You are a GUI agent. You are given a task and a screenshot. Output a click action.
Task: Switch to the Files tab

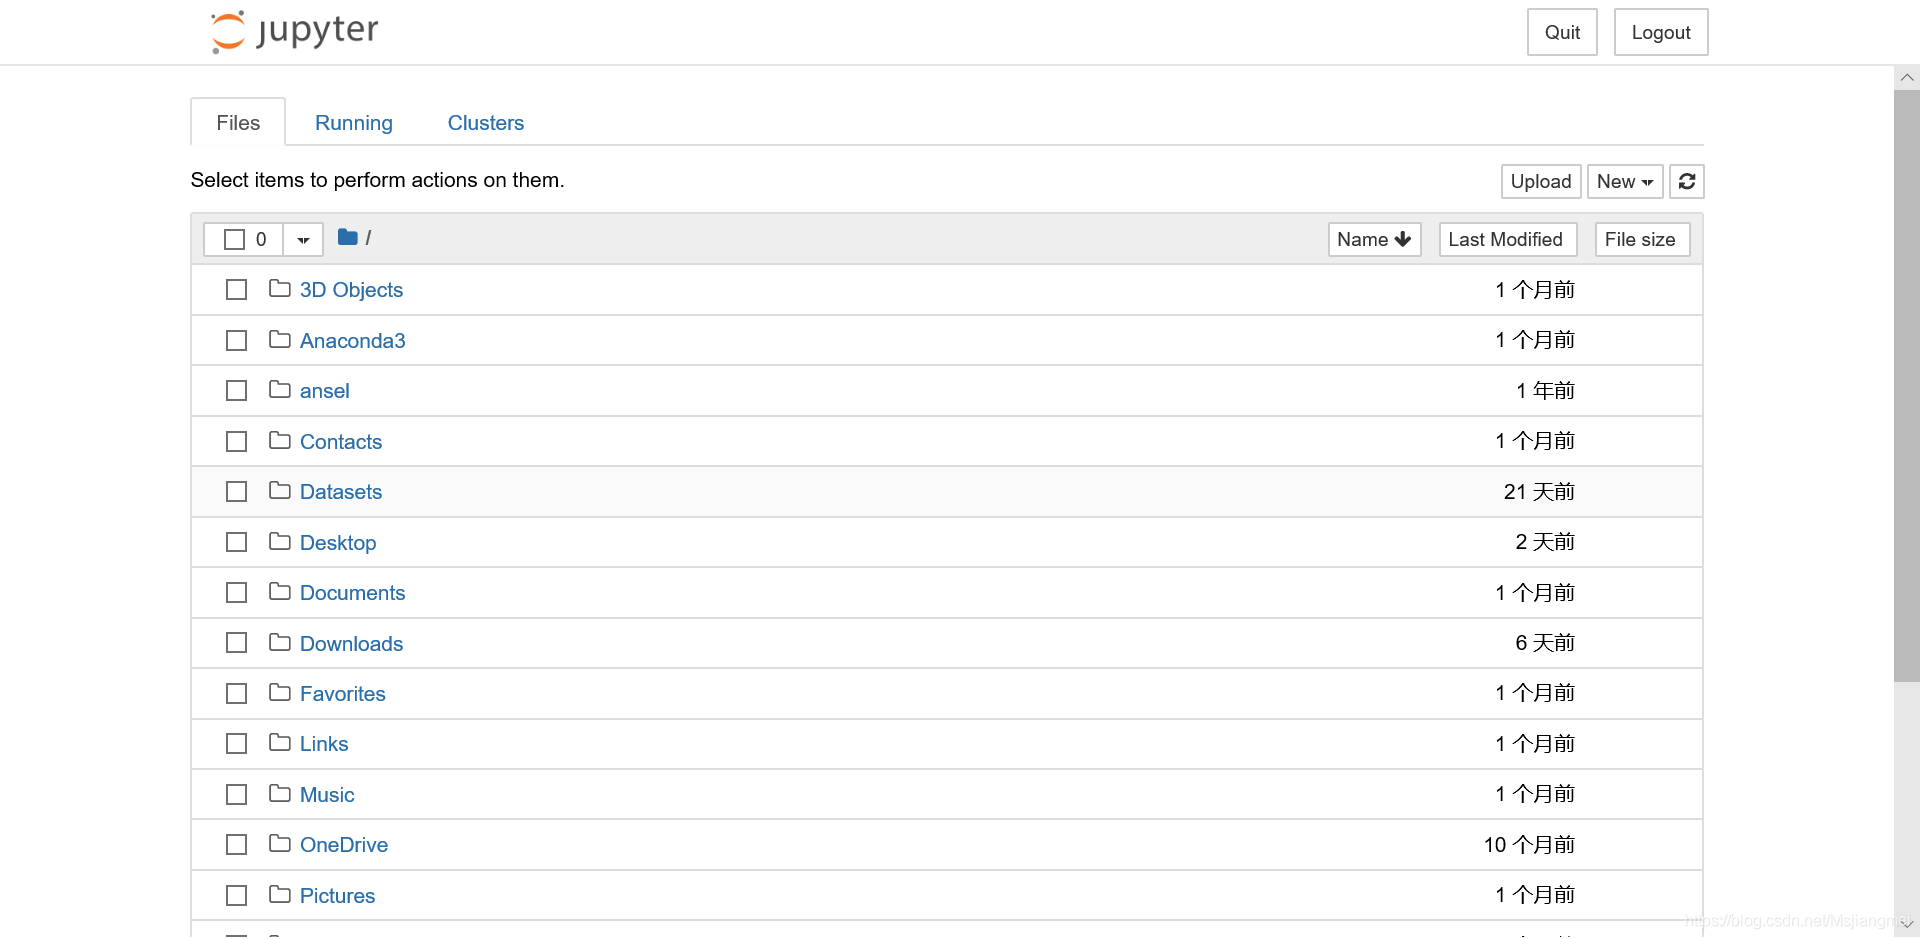click(238, 122)
